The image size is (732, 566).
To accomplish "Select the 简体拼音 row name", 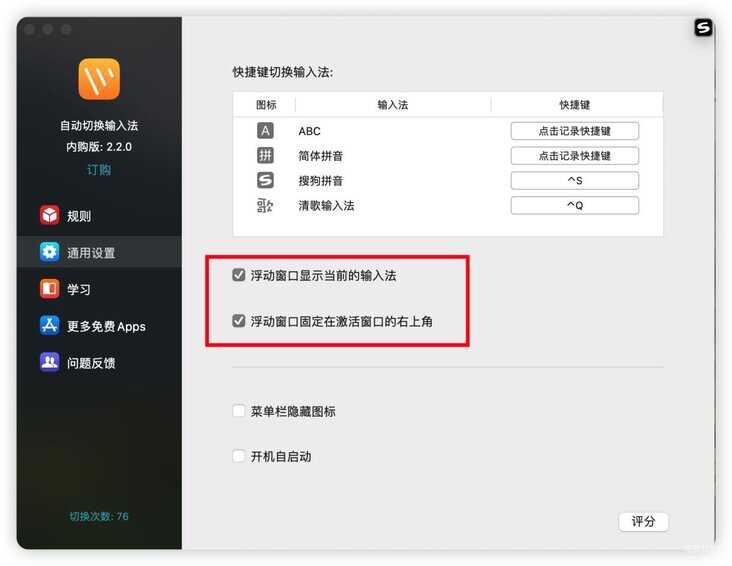I will (x=321, y=156).
